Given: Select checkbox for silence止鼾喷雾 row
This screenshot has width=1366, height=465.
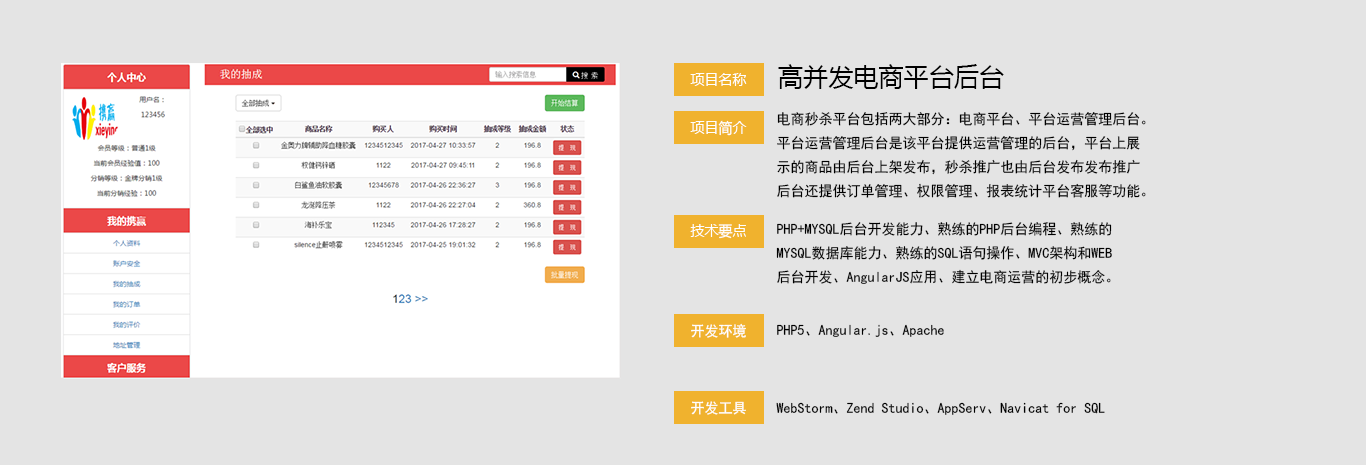Looking at the screenshot, I should click(256, 244).
